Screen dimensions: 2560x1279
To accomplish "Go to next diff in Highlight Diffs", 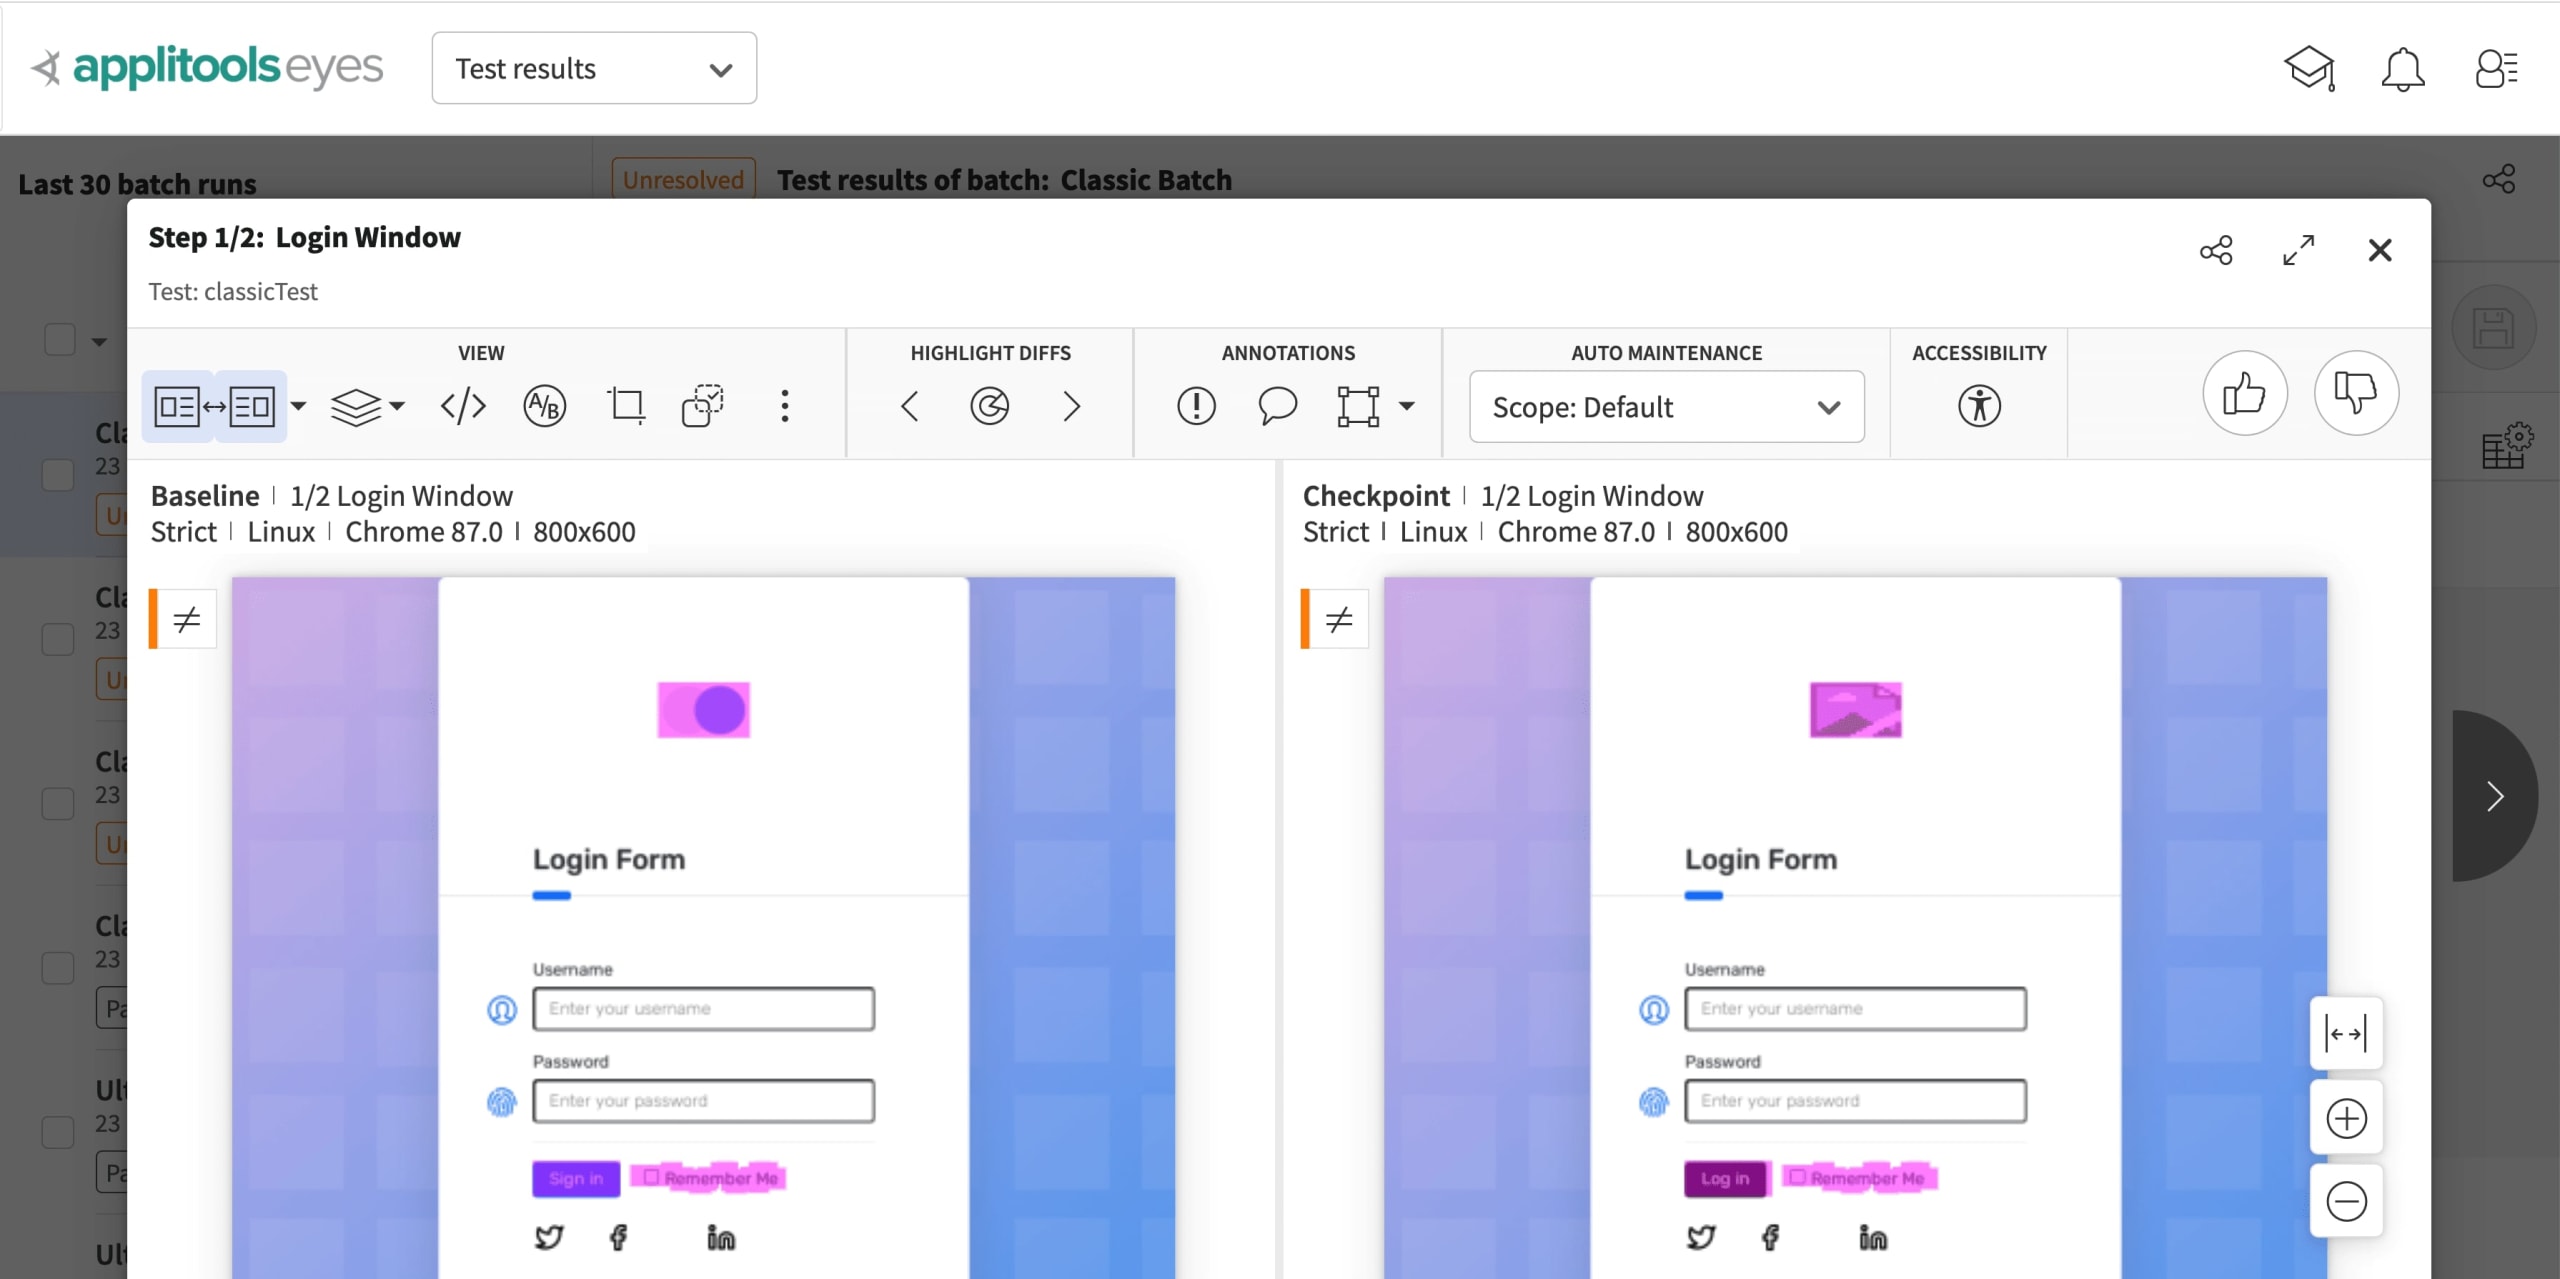I will click(1071, 406).
